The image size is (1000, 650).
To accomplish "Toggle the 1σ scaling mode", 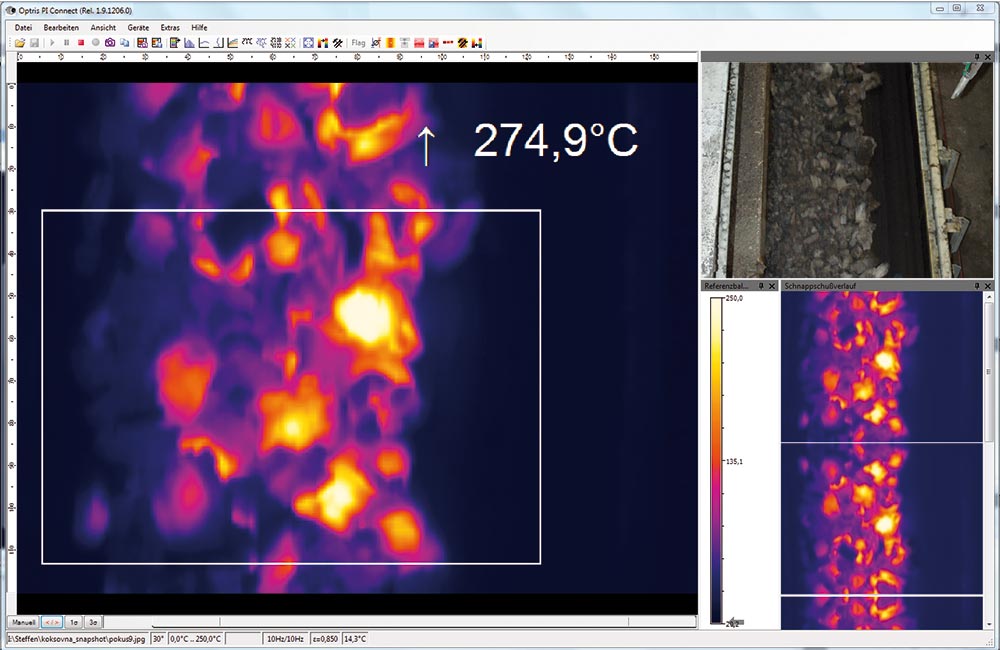I will (74, 621).
